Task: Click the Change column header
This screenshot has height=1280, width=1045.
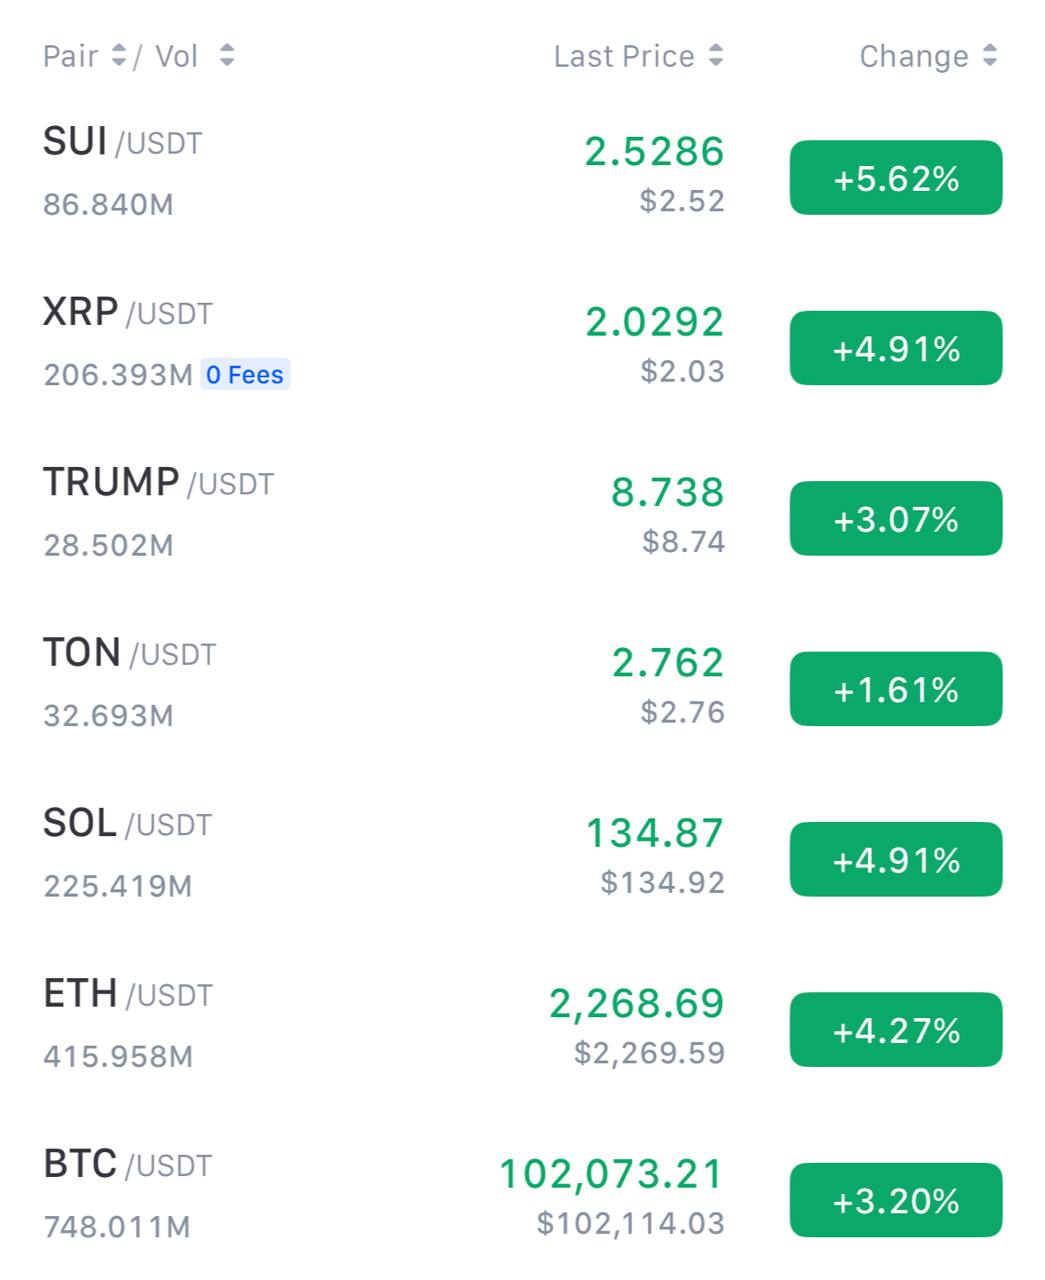Action: pos(914,56)
